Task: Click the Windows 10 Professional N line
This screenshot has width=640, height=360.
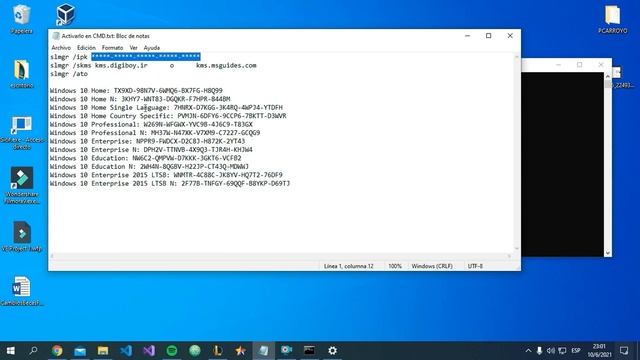Action: (155, 133)
